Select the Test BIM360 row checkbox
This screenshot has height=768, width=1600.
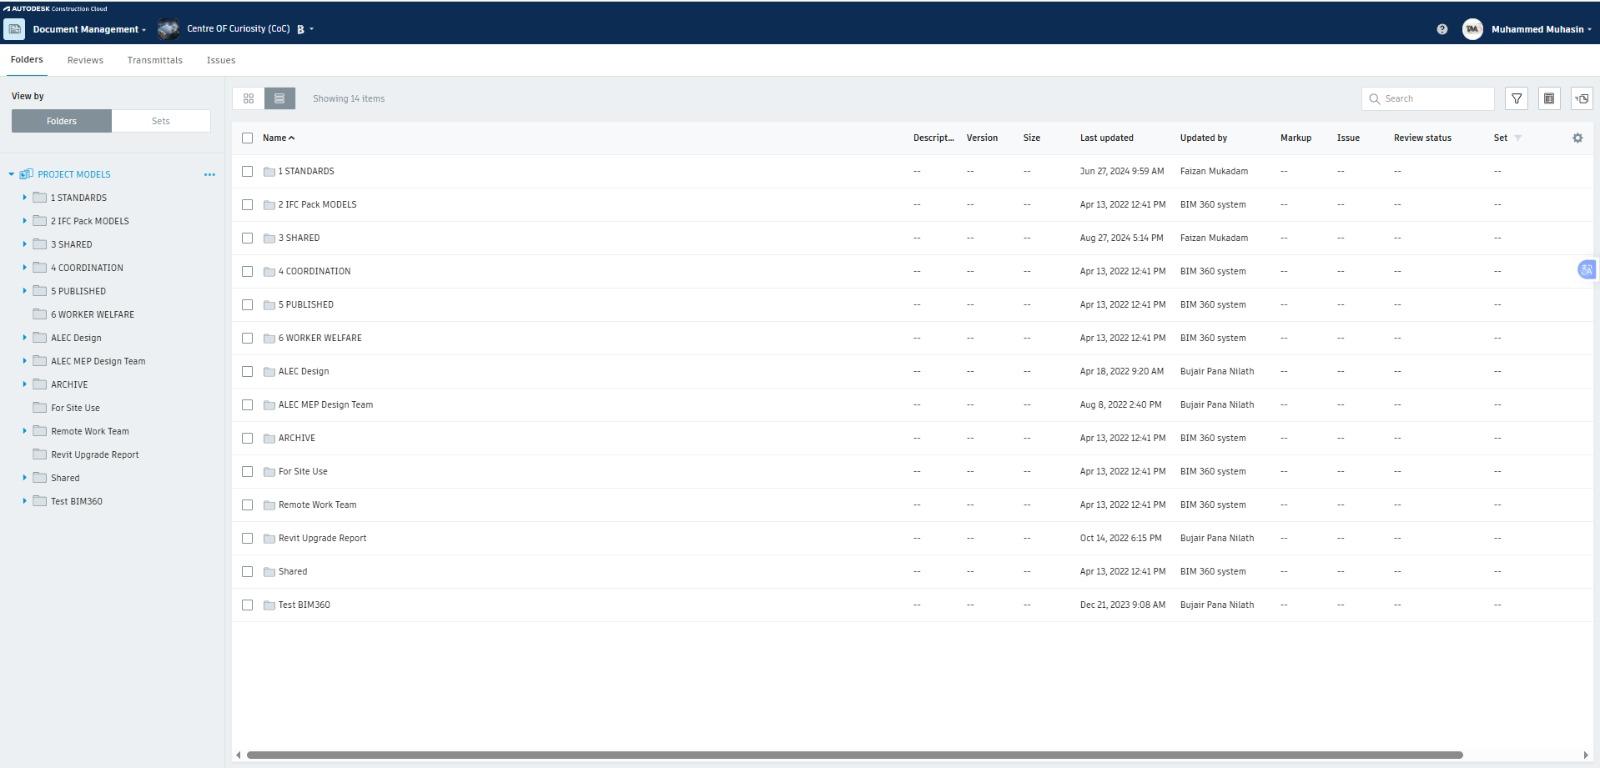coord(247,605)
